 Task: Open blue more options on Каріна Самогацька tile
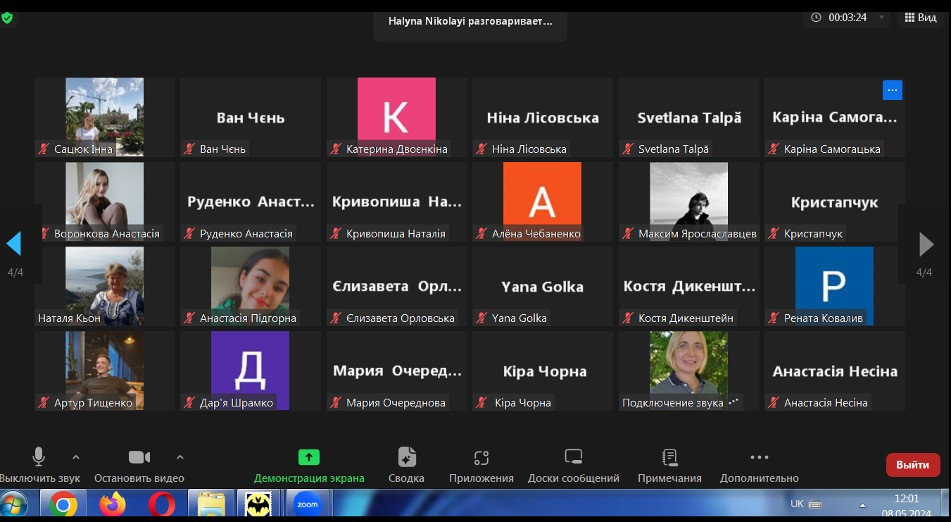coord(892,90)
